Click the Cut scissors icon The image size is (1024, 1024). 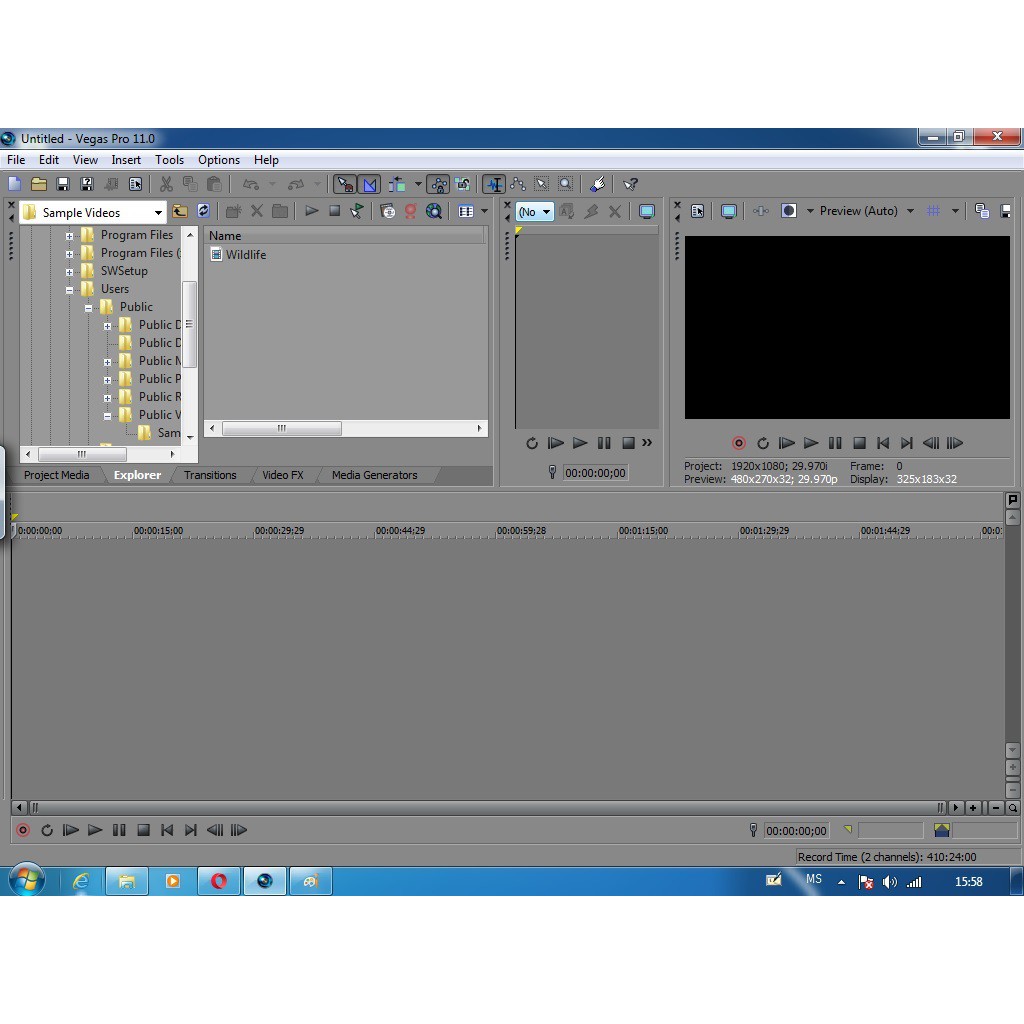coord(167,184)
